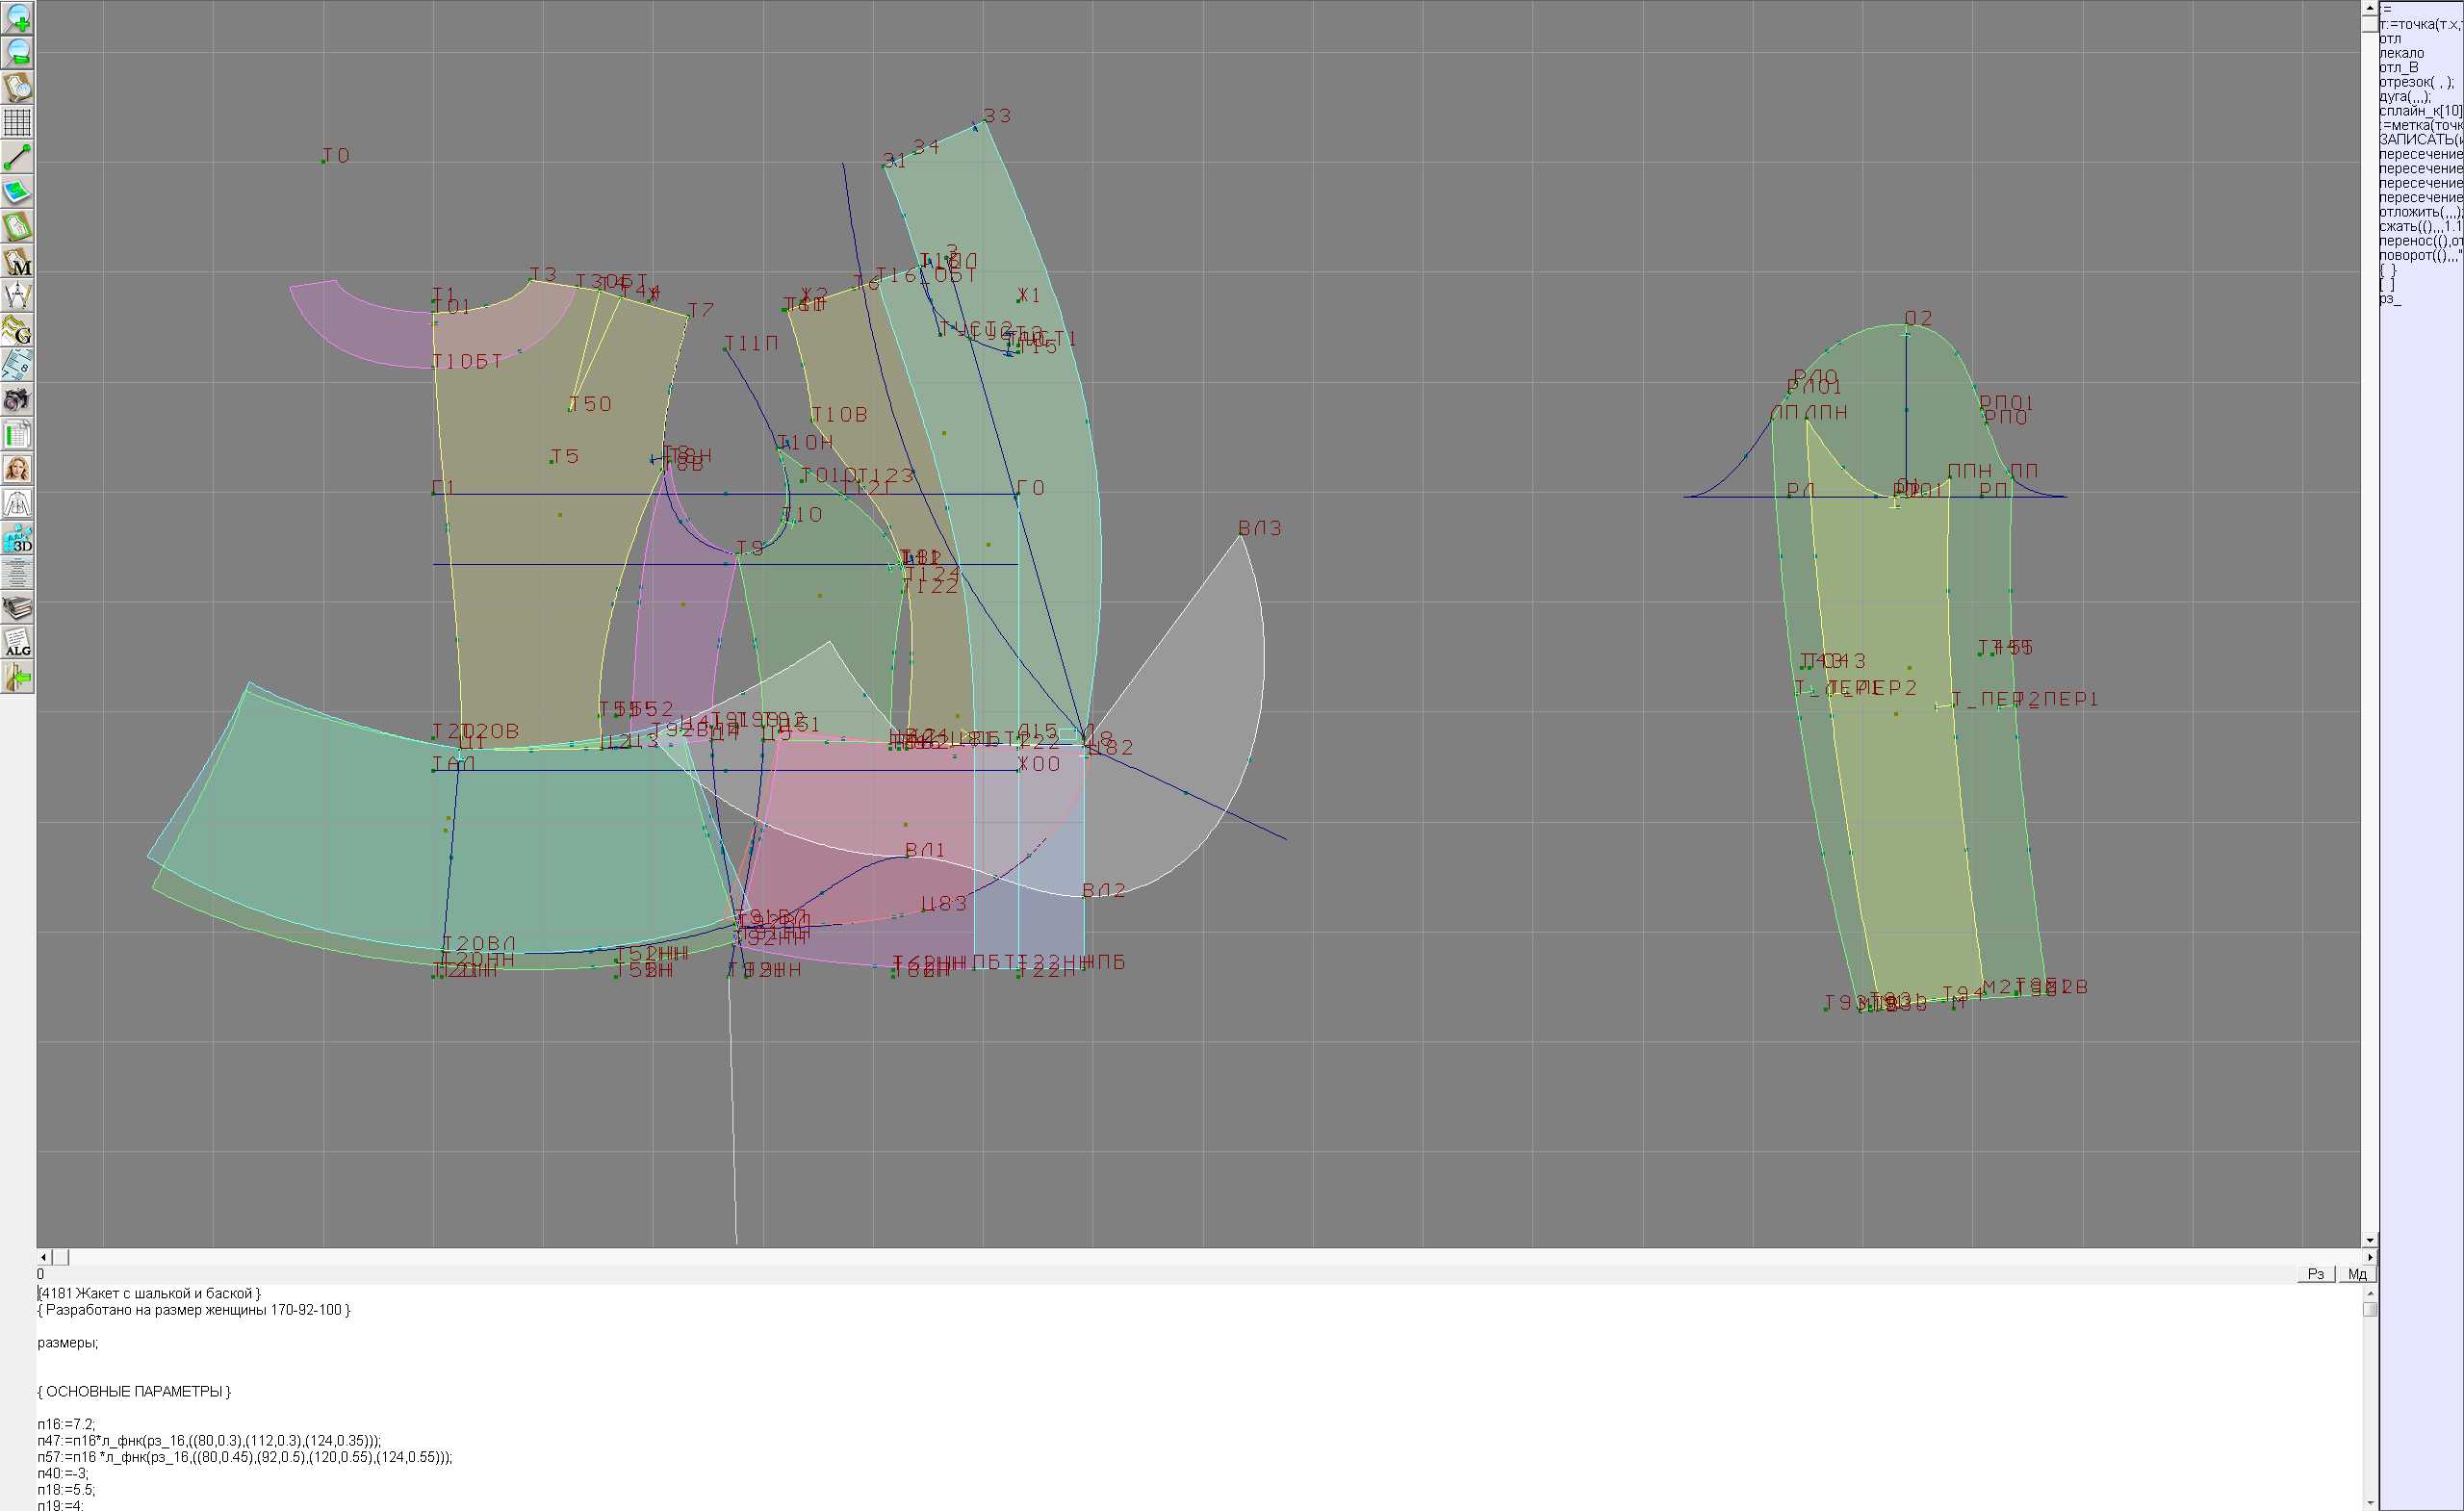Click the camera snapshot icon
The height and width of the screenshot is (1511, 2464).
point(18,400)
